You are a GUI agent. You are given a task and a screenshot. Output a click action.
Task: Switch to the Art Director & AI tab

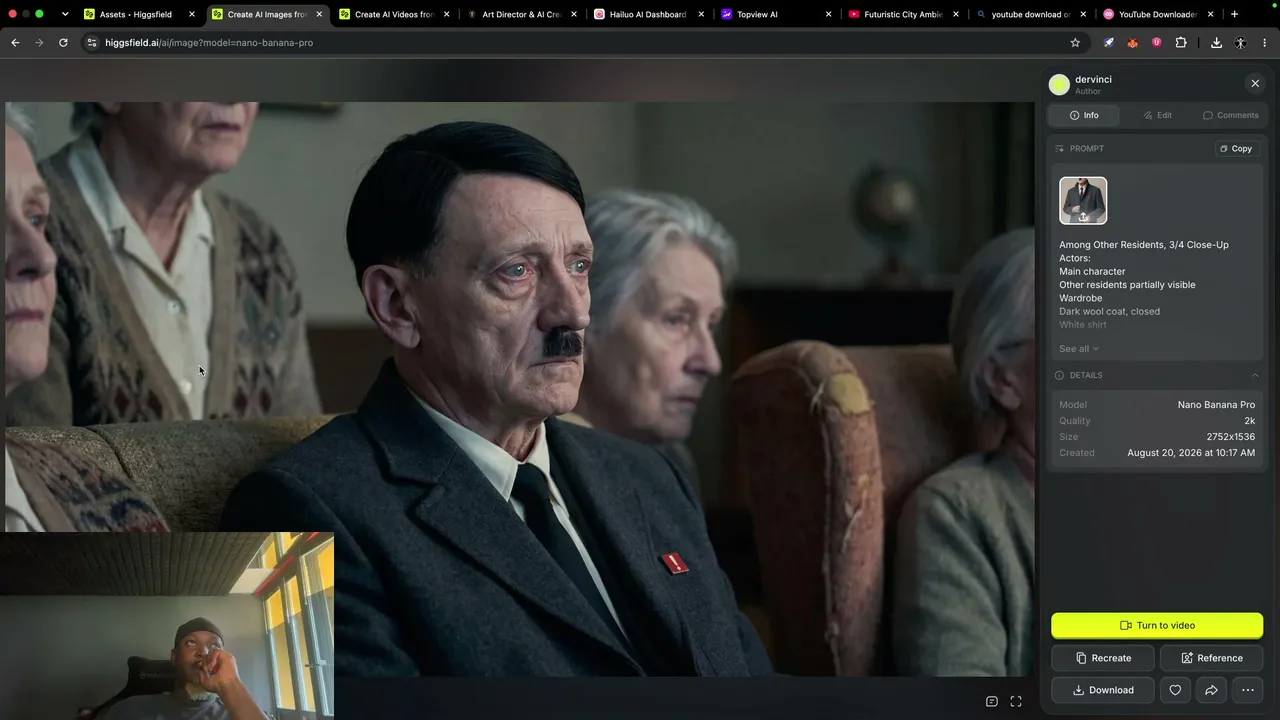tap(521, 14)
